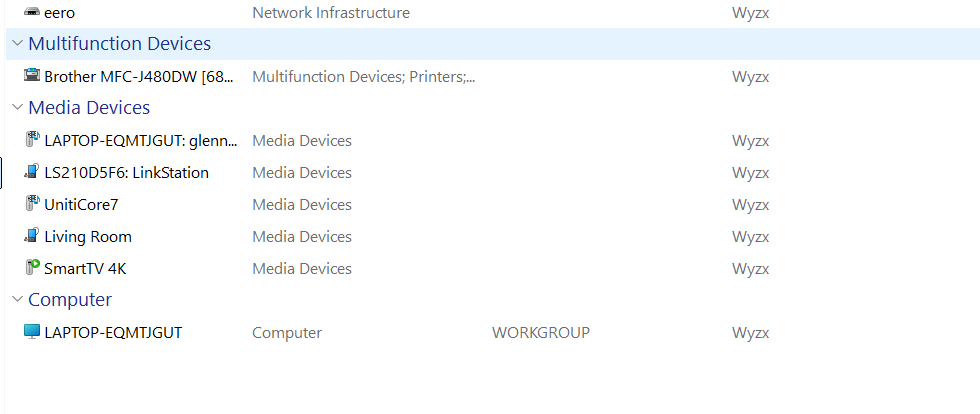Select the LAPTOP-EQMTJGUT computer monitor icon
This screenshot has height=414, width=980.
[x=32, y=332]
